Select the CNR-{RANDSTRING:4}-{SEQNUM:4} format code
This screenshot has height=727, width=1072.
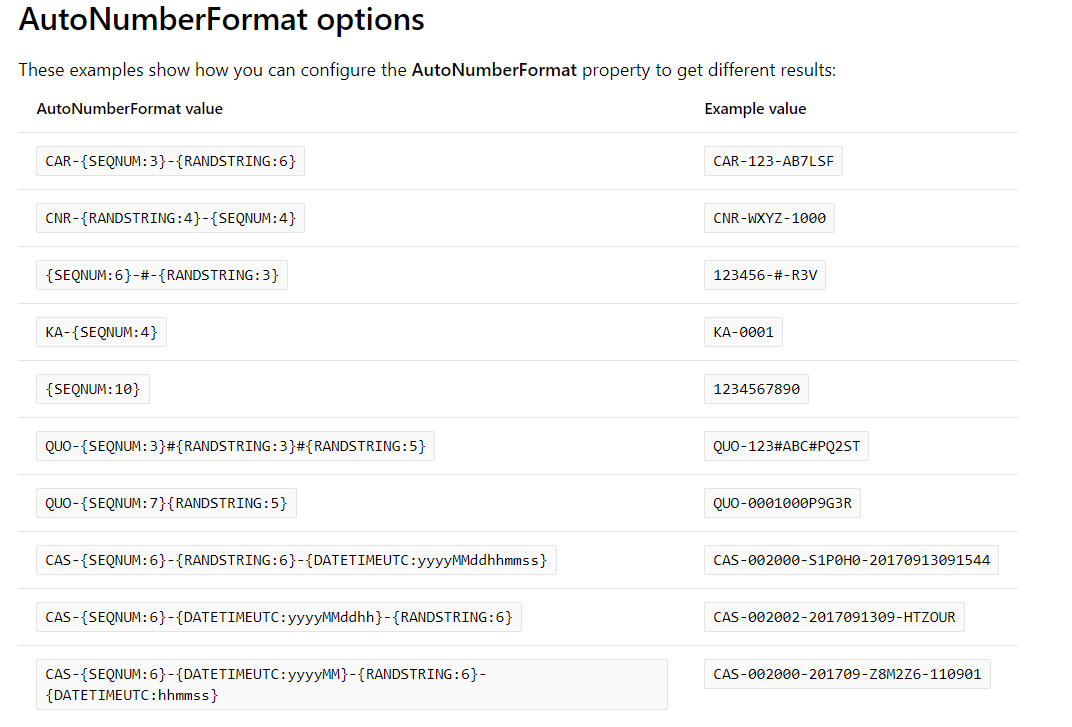(171, 218)
